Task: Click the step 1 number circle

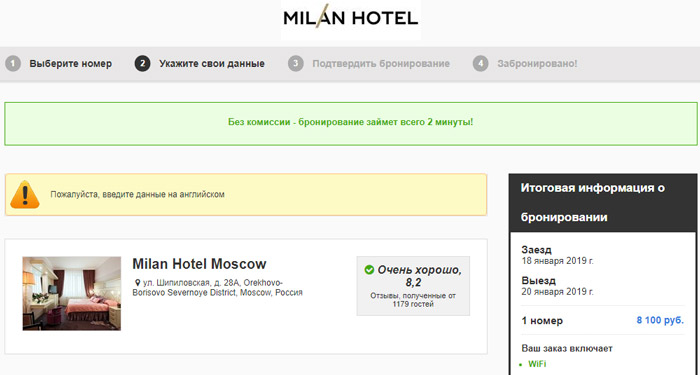Action: (13, 63)
